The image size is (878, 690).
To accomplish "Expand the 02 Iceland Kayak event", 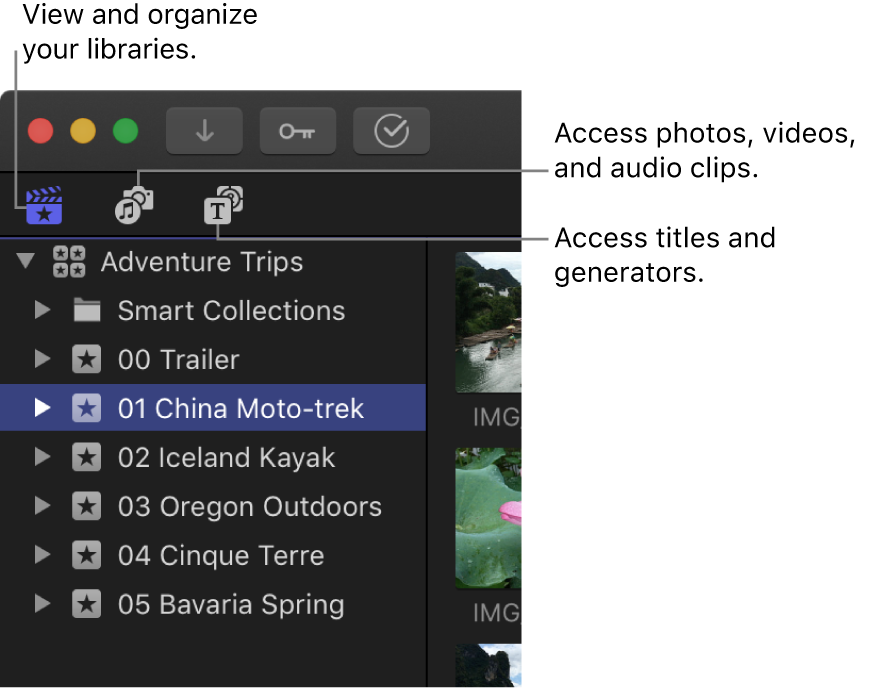I will pyautogui.click(x=42, y=458).
